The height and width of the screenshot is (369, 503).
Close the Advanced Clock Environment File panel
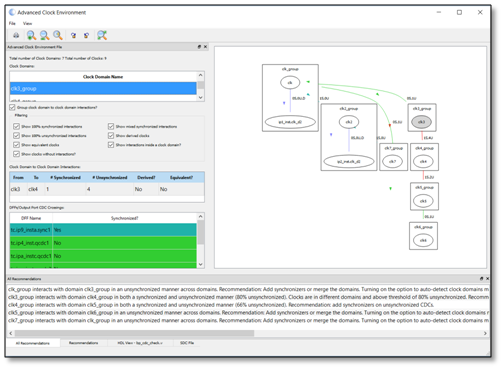[205, 47]
